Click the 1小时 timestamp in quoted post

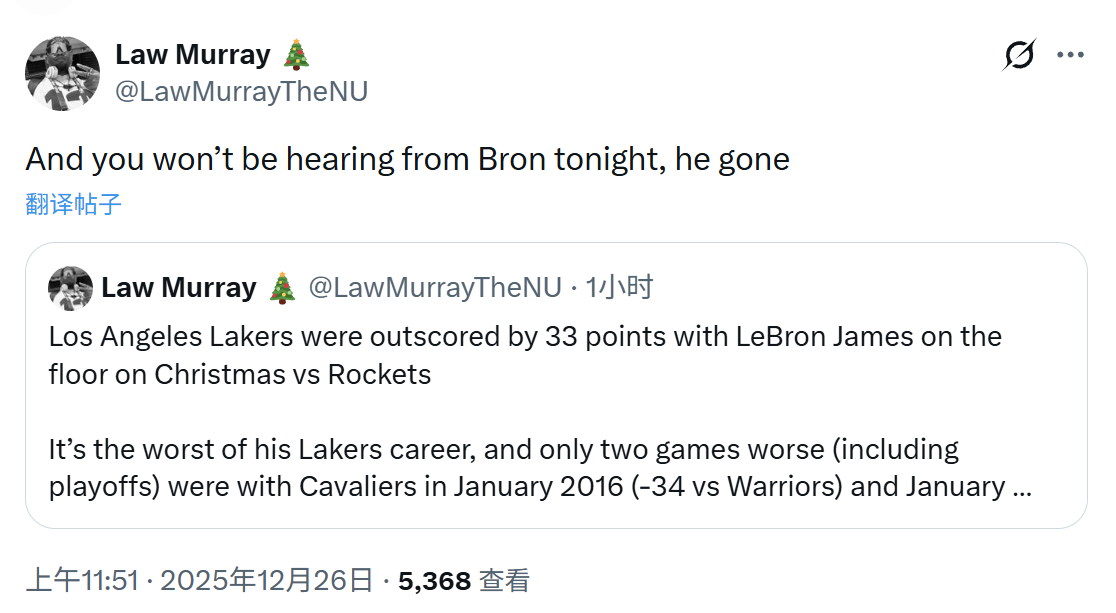tap(619, 288)
